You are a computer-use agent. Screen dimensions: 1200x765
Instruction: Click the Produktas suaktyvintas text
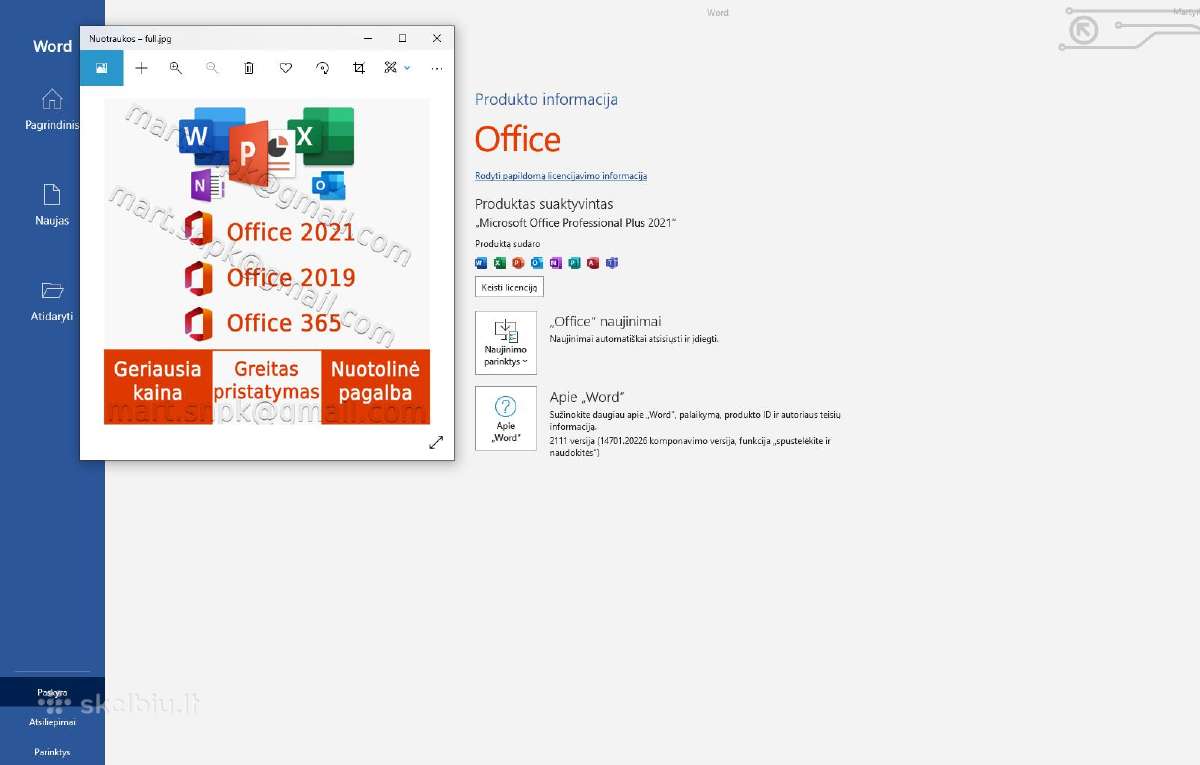[x=544, y=204]
